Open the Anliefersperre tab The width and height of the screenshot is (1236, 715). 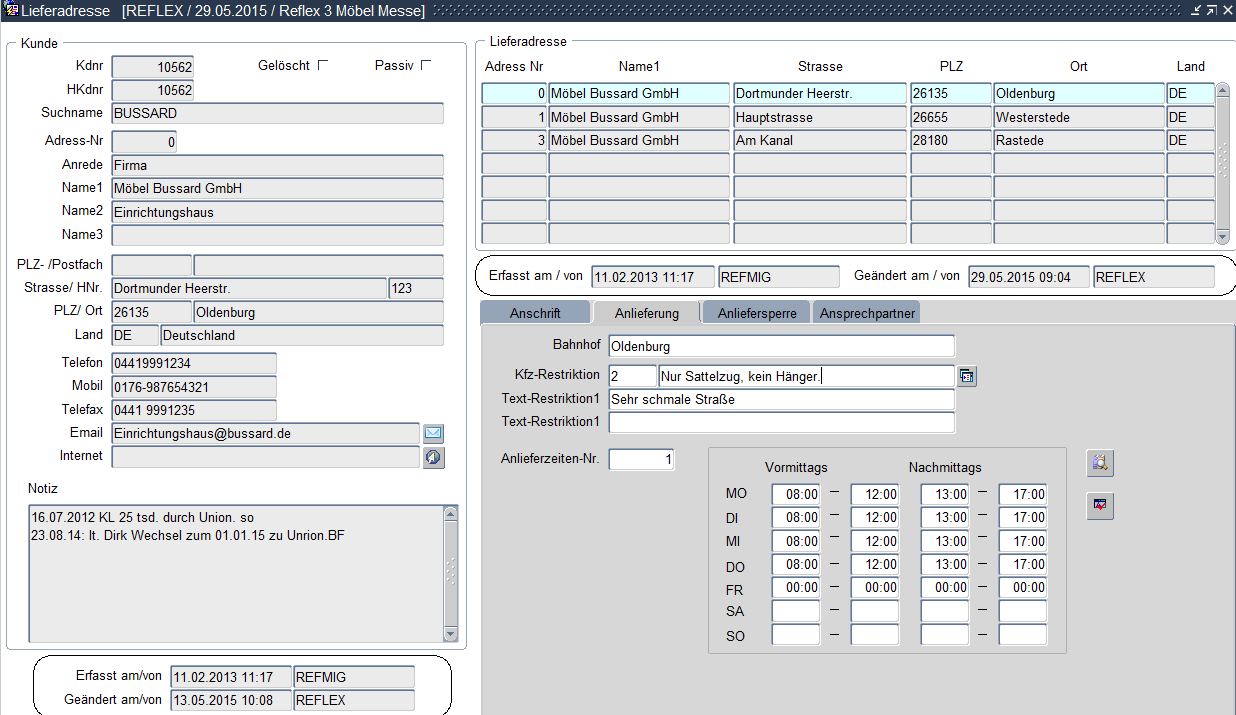point(756,313)
